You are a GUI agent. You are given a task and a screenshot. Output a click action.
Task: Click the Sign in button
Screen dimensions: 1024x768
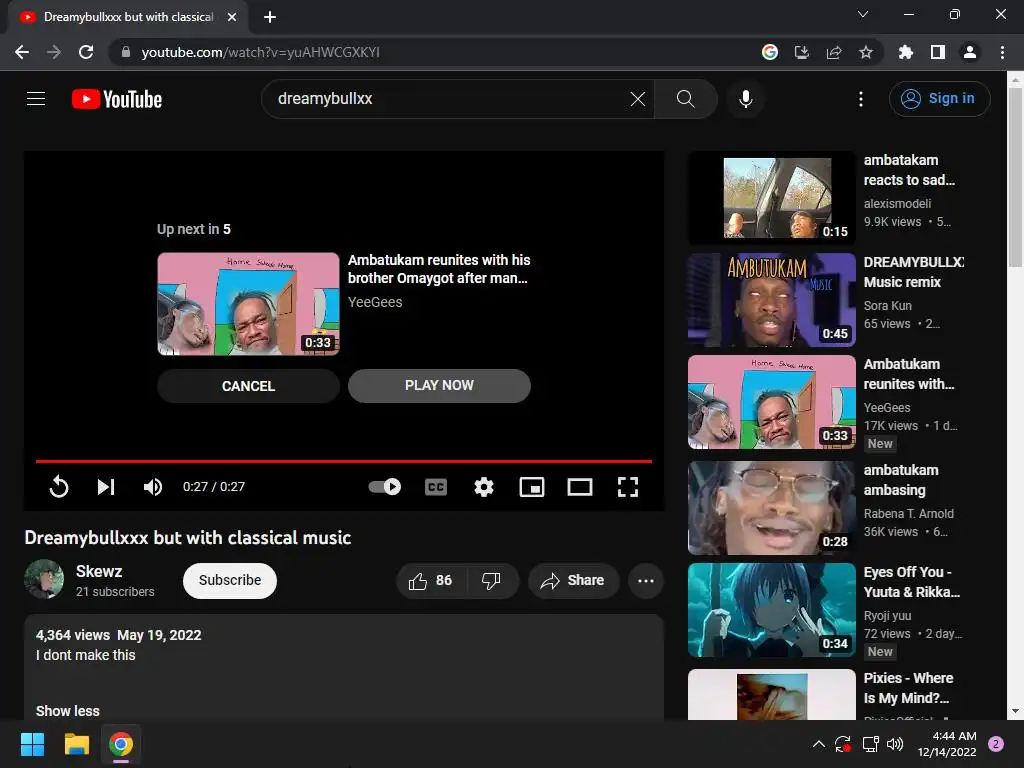[x=939, y=99]
